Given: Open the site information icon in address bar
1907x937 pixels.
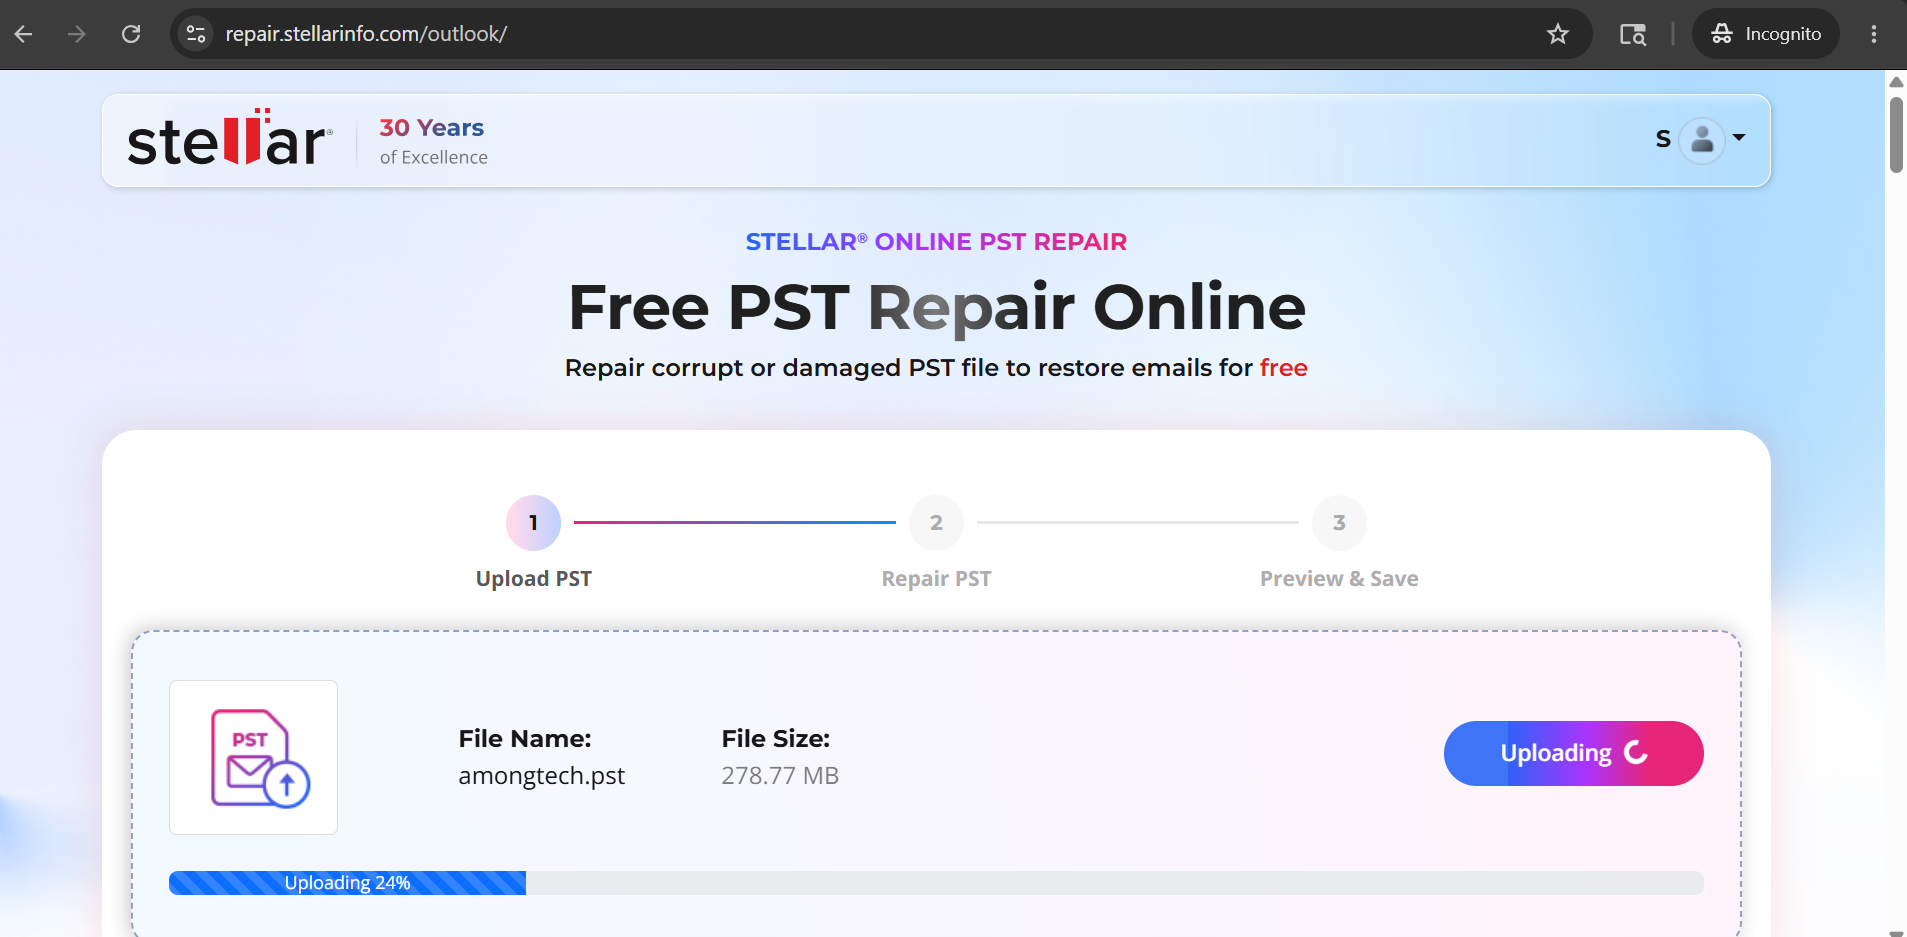Looking at the screenshot, I should click(x=196, y=34).
